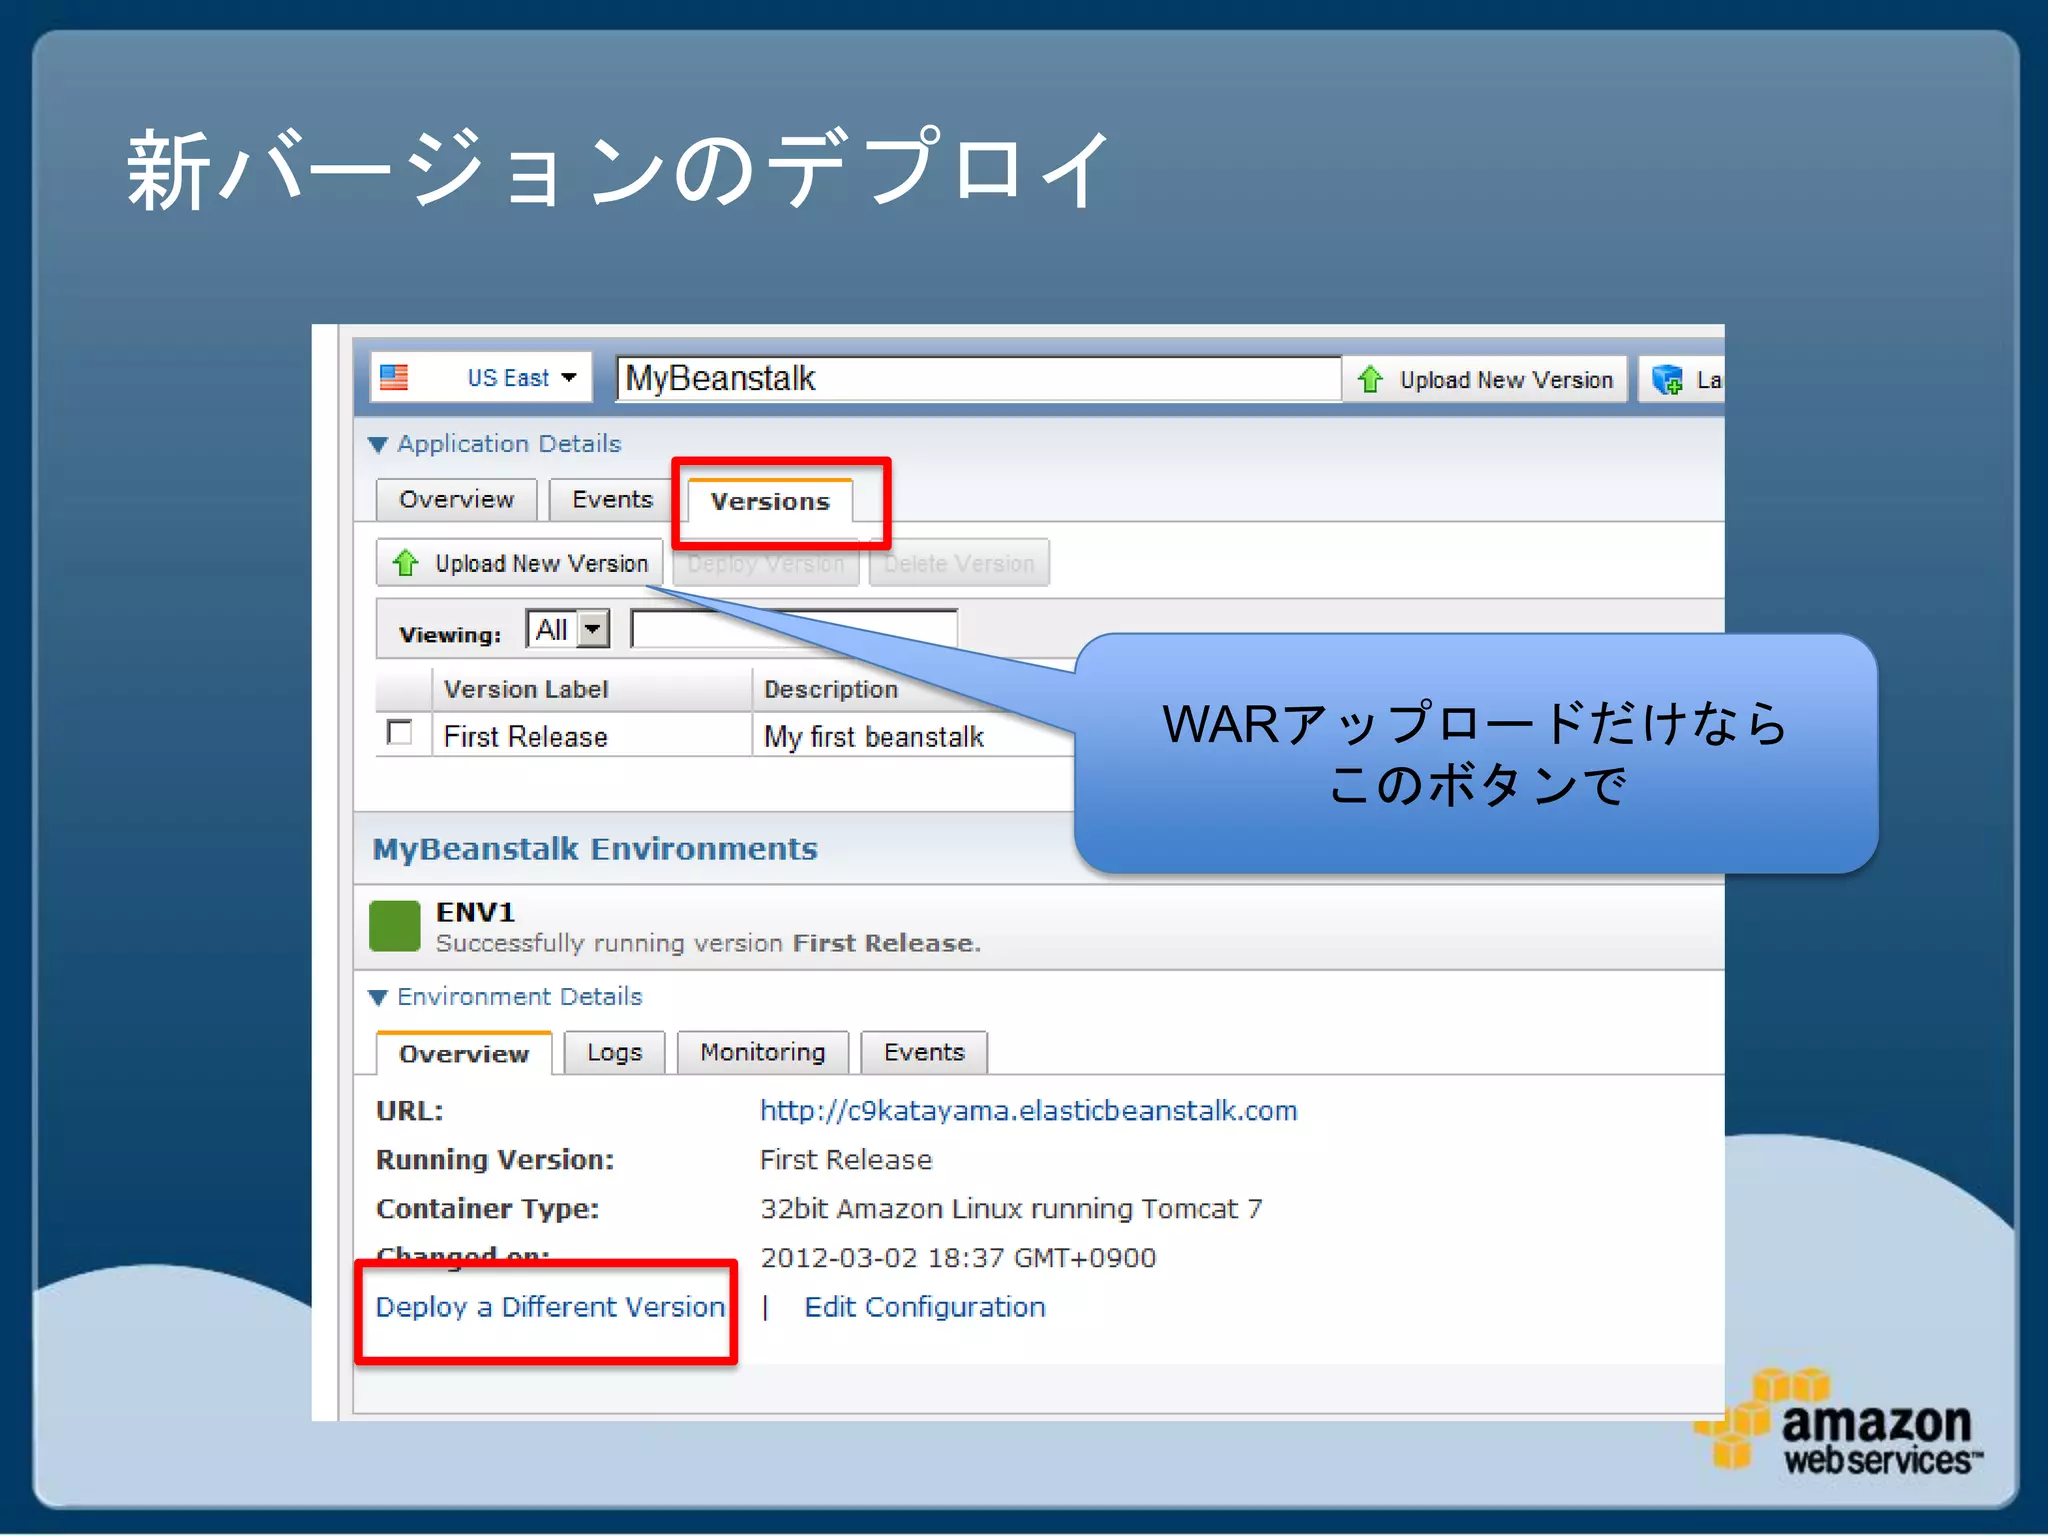Click the Running Version value First Release
2048x1536 pixels.
(x=846, y=1160)
